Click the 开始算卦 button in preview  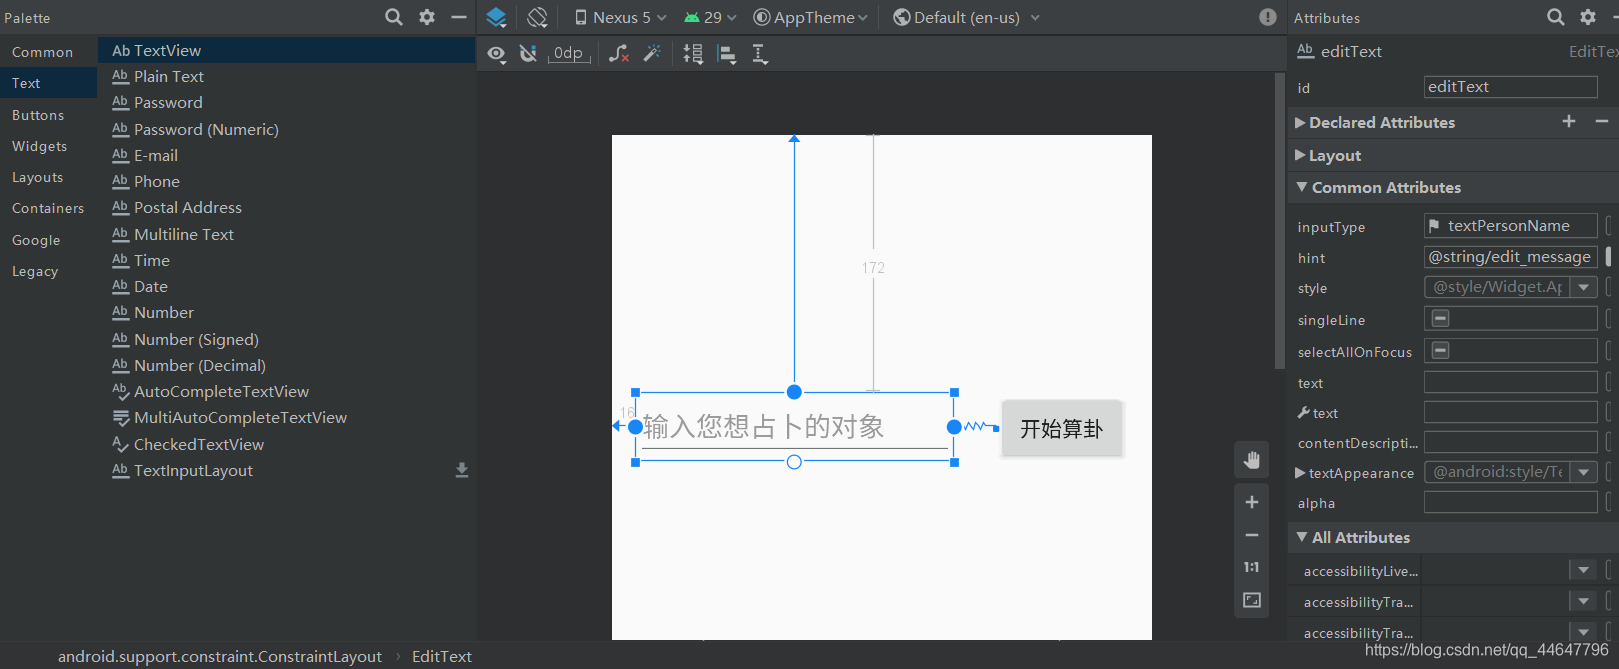click(x=1062, y=428)
